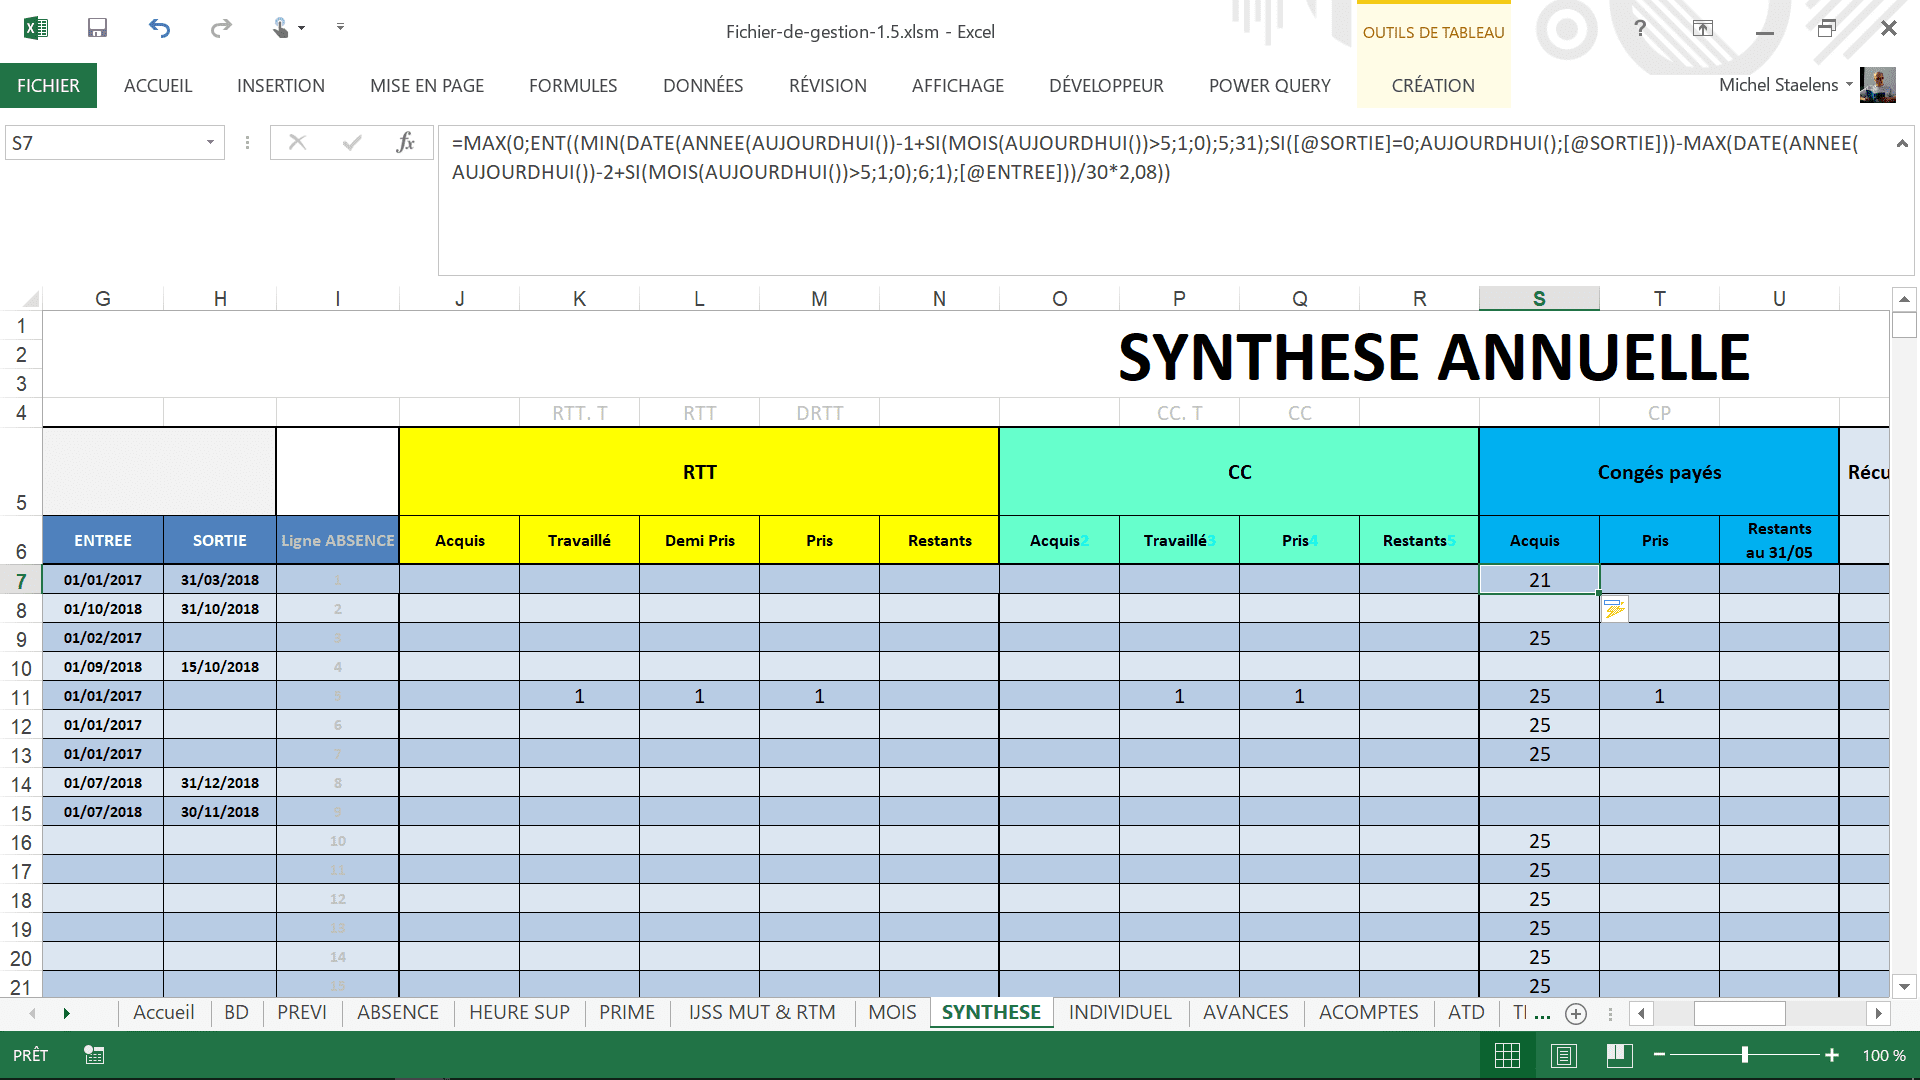Click the touch/mouse mode icon
The height and width of the screenshot is (1080, 1920).
pyautogui.click(x=281, y=28)
